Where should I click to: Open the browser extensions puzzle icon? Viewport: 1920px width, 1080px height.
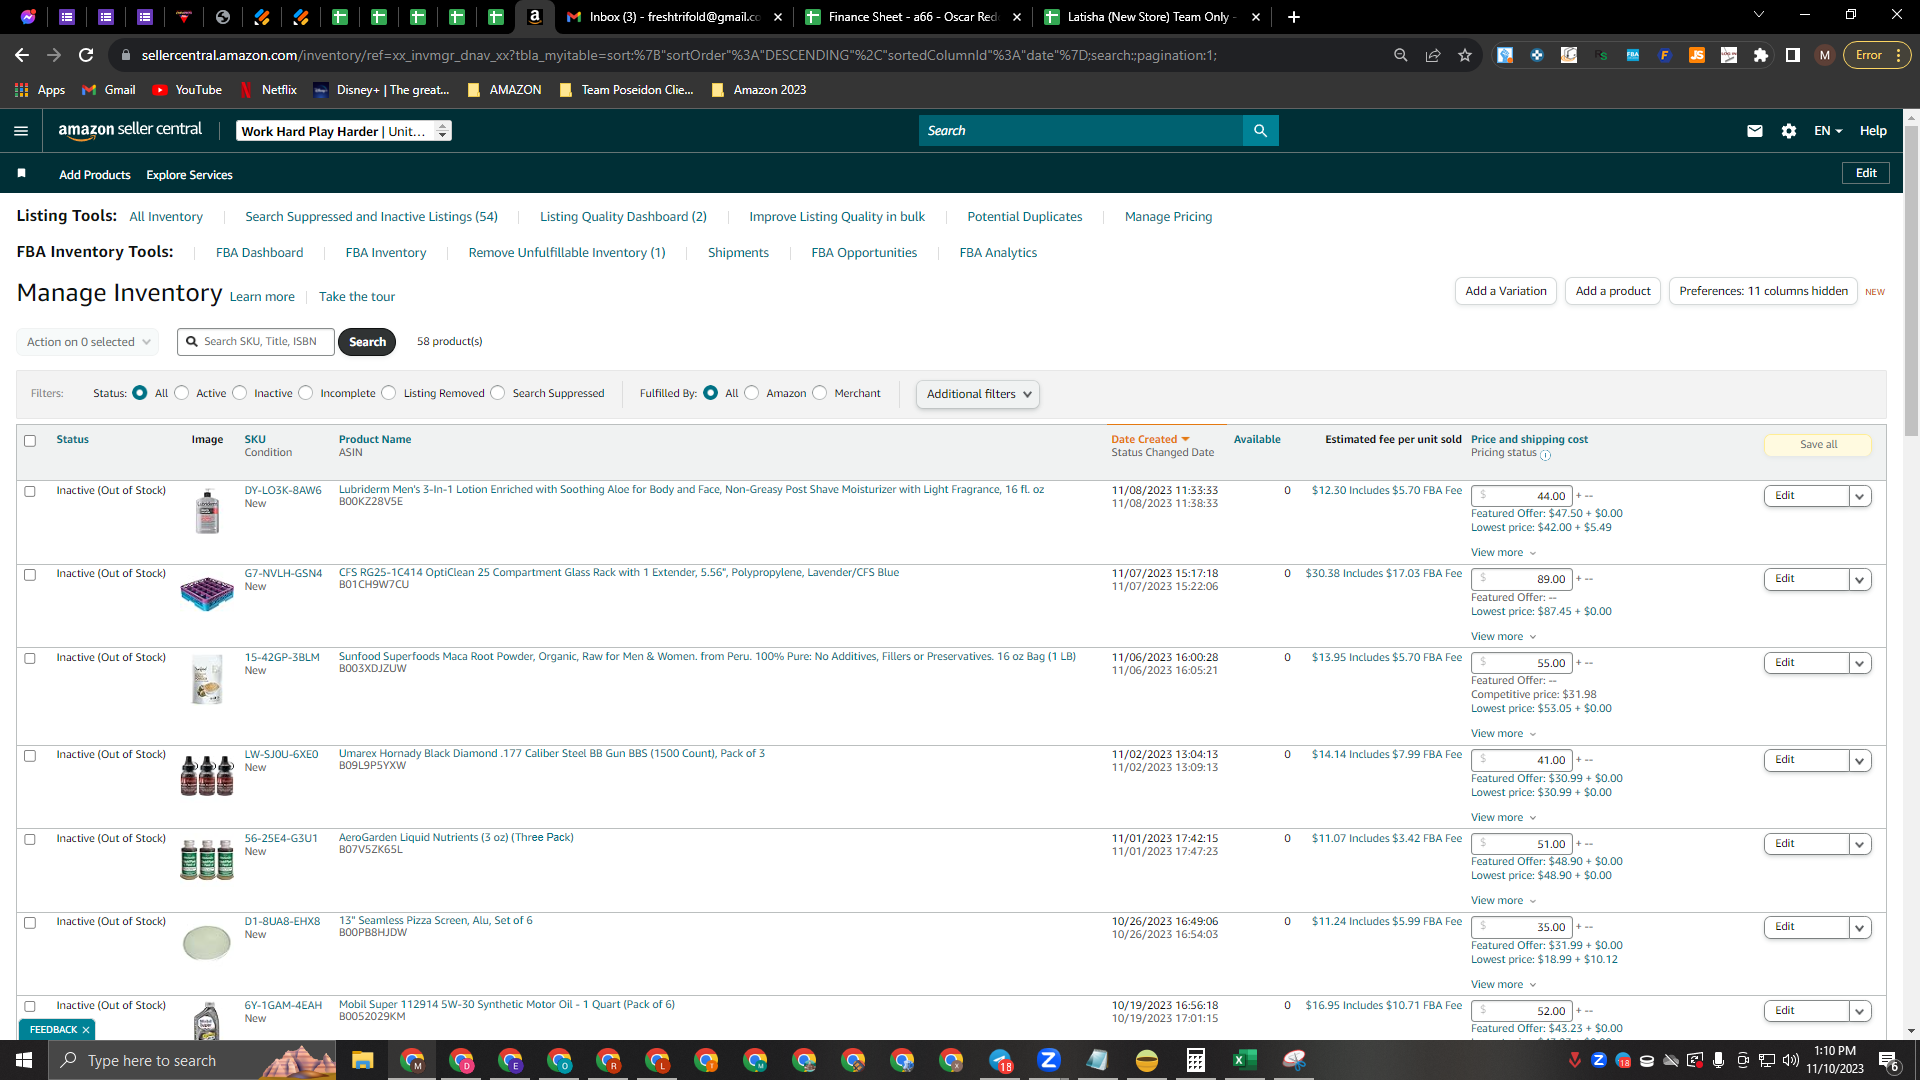[1761, 55]
